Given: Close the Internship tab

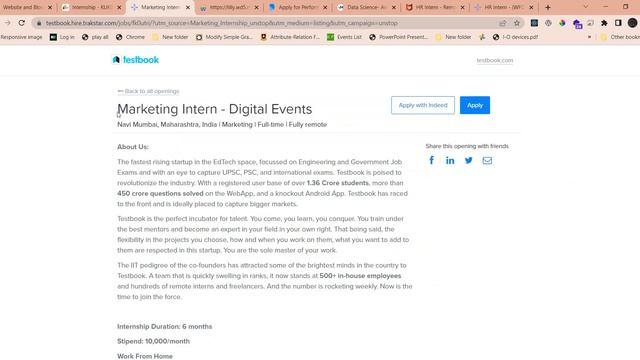Looking at the screenshot, I should click(x=119, y=7).
